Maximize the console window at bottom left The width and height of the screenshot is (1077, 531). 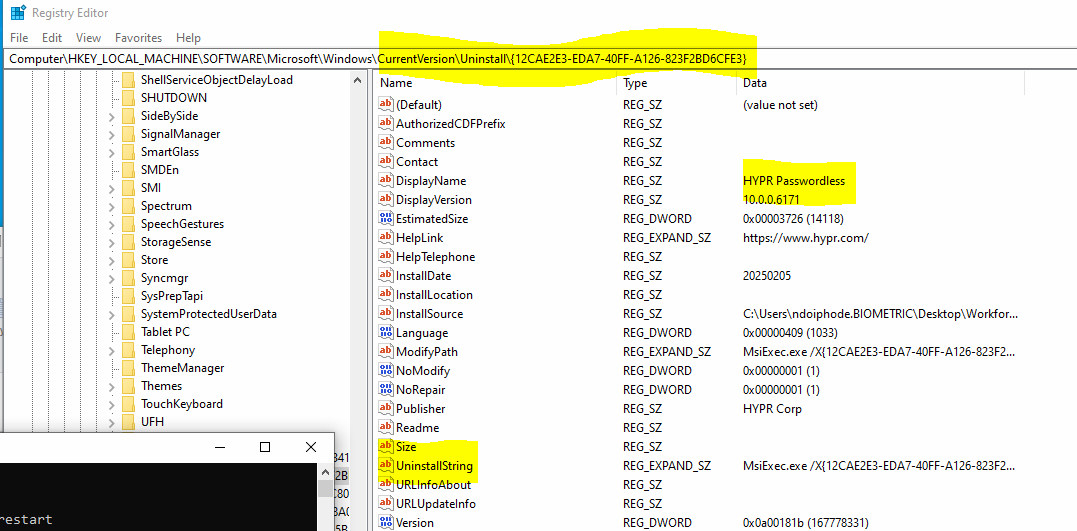264,447
